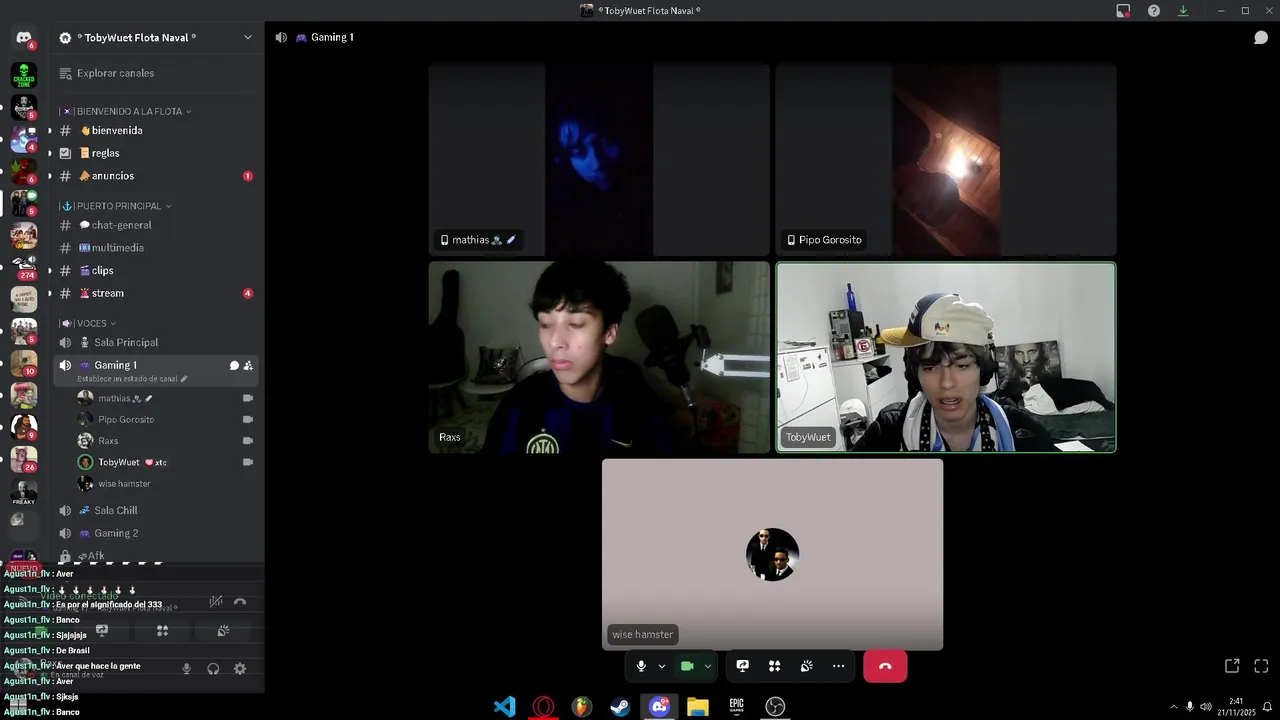1280x720 pixels.
Task: Open Epic Games launcher from taskbar
Action: (x=736, y=707)
